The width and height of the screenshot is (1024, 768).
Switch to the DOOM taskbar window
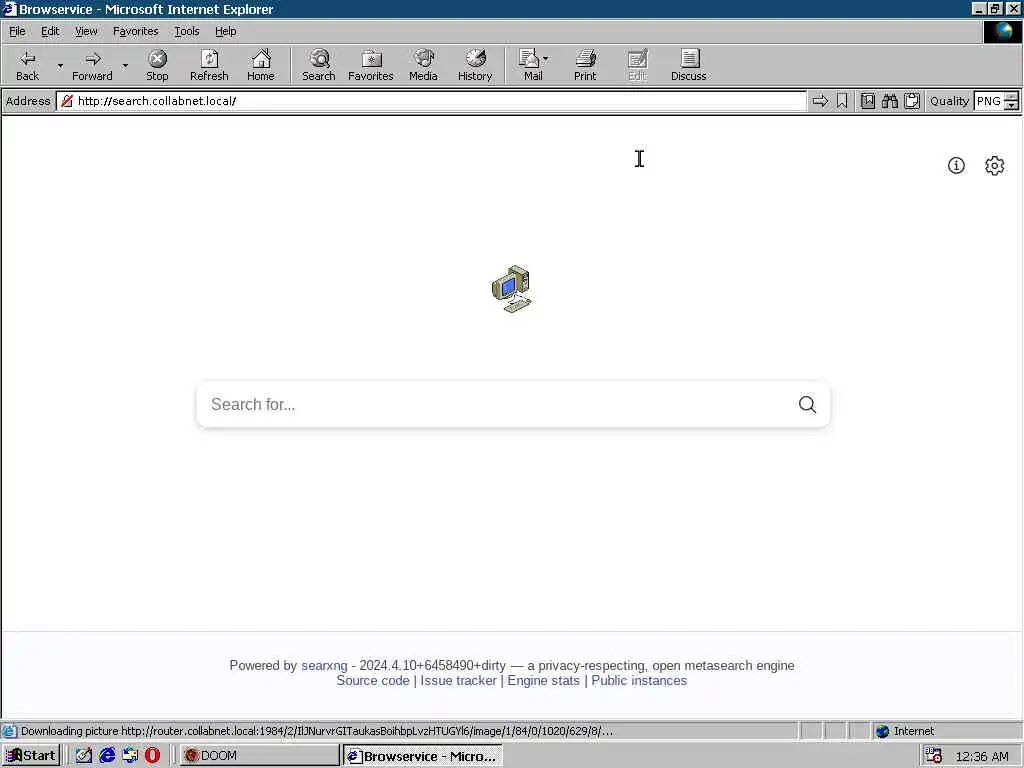[259, 756]
